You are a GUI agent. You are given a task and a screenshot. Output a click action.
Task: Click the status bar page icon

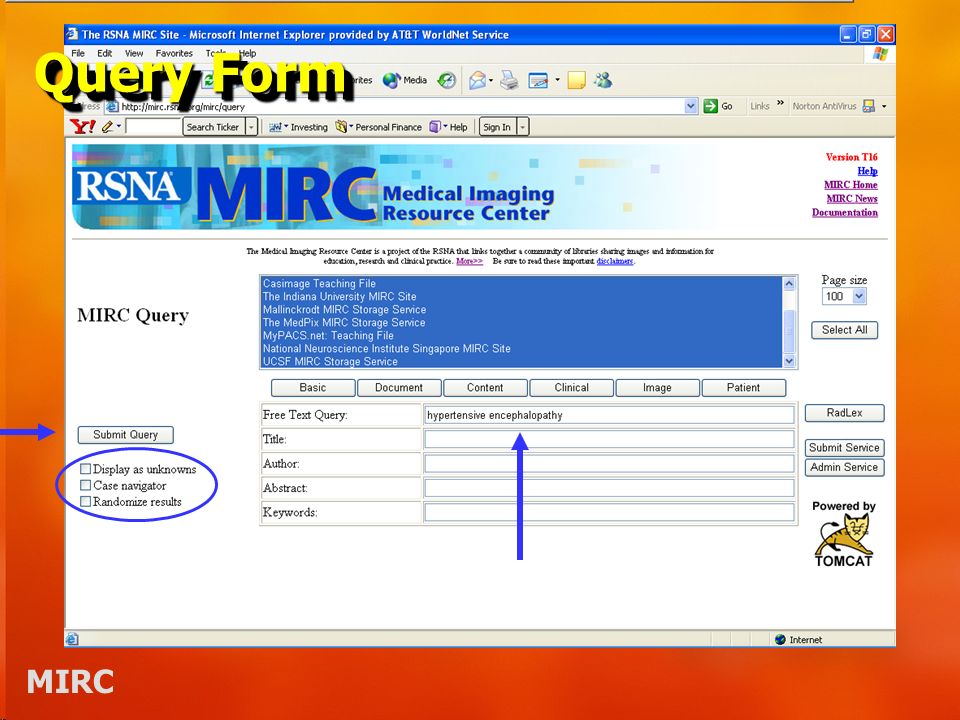point(72,639)
